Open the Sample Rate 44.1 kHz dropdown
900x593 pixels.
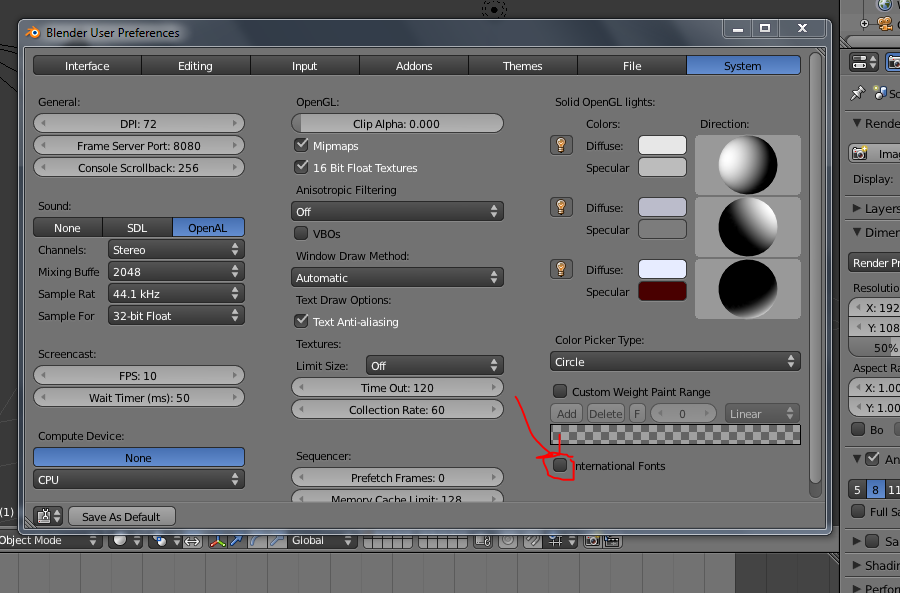coord(176,293)
